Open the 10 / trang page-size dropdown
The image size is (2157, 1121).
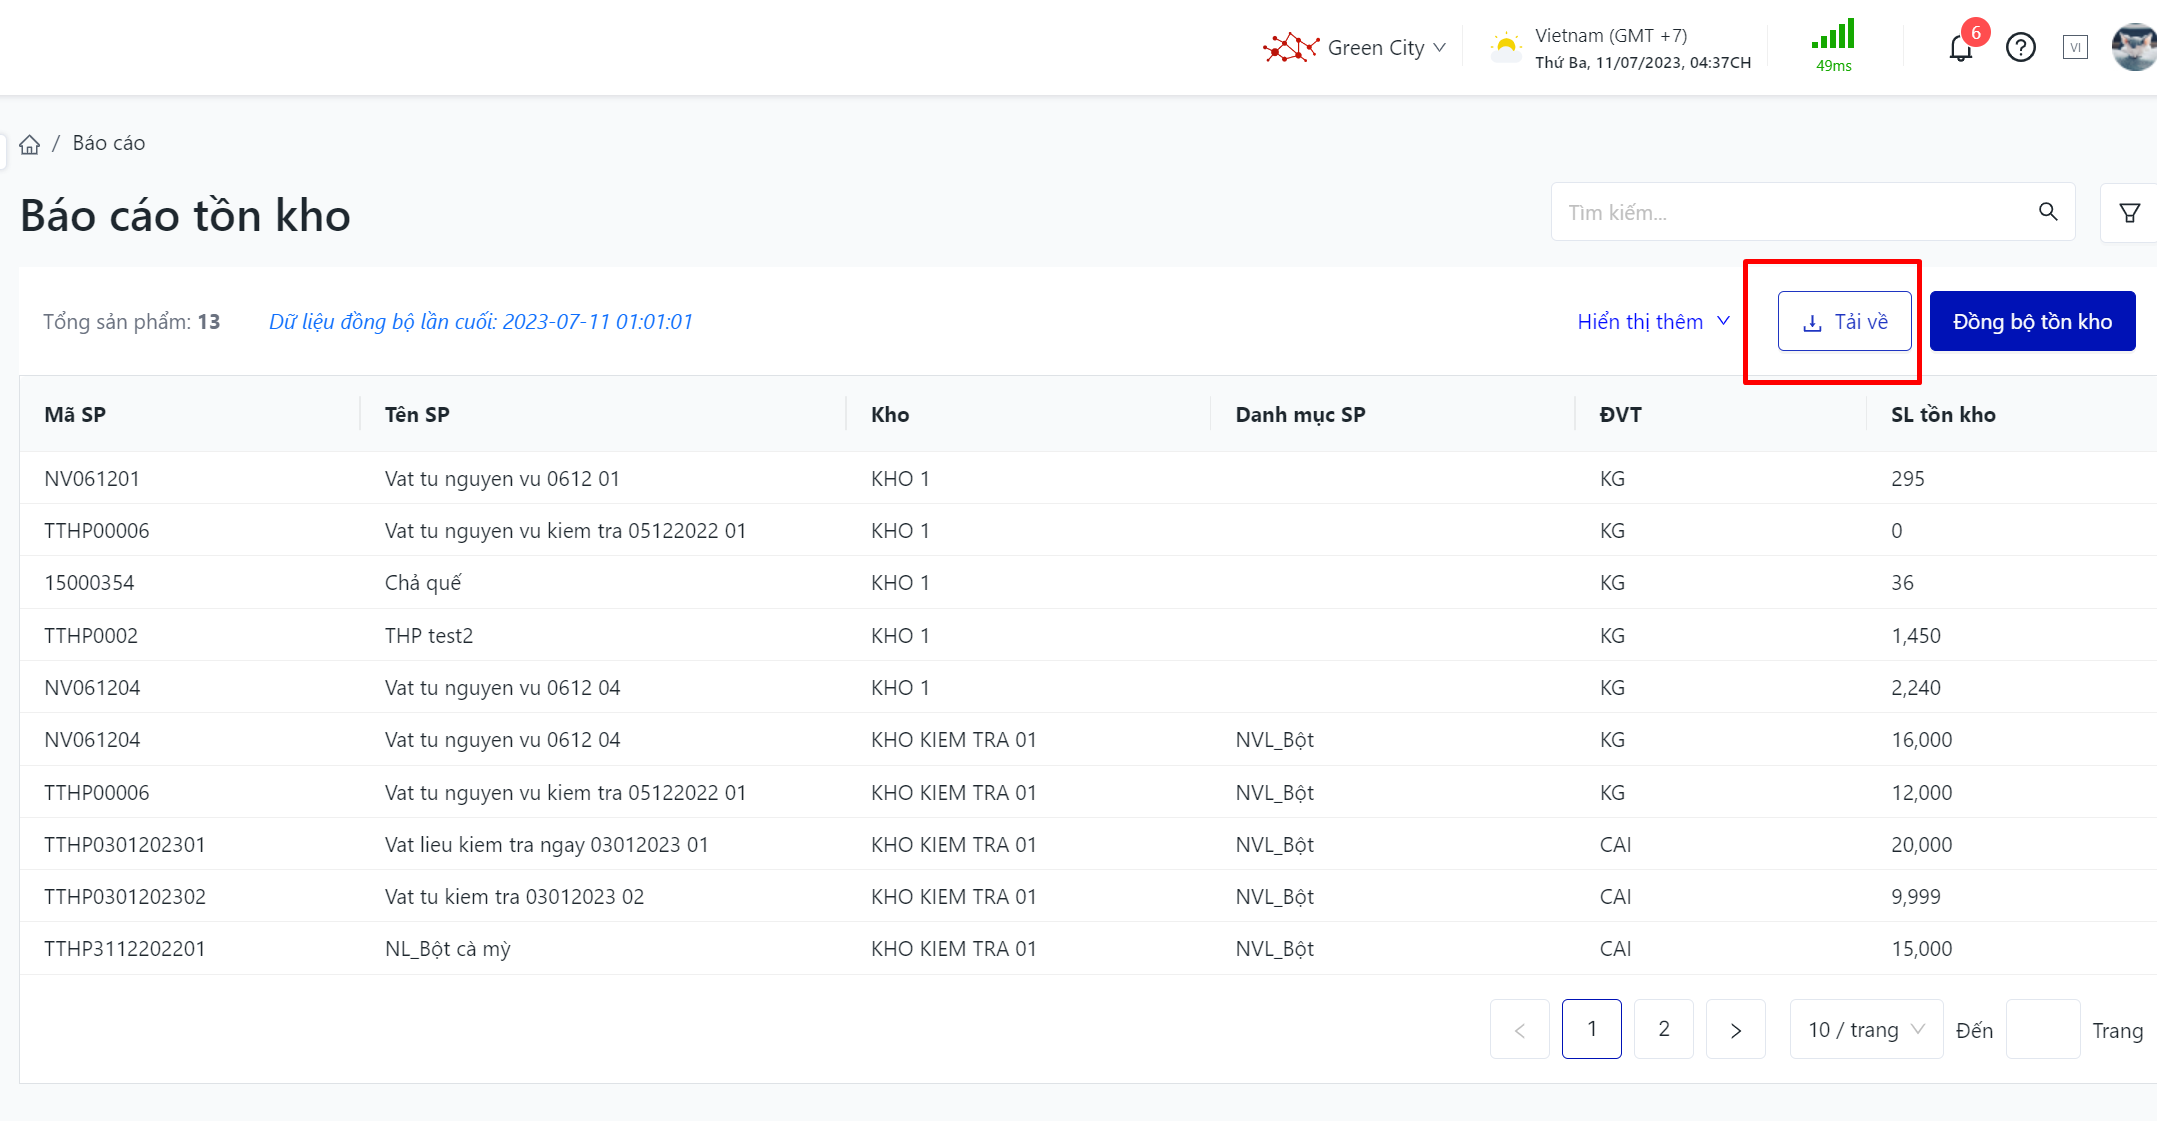coord(1865,1029)
